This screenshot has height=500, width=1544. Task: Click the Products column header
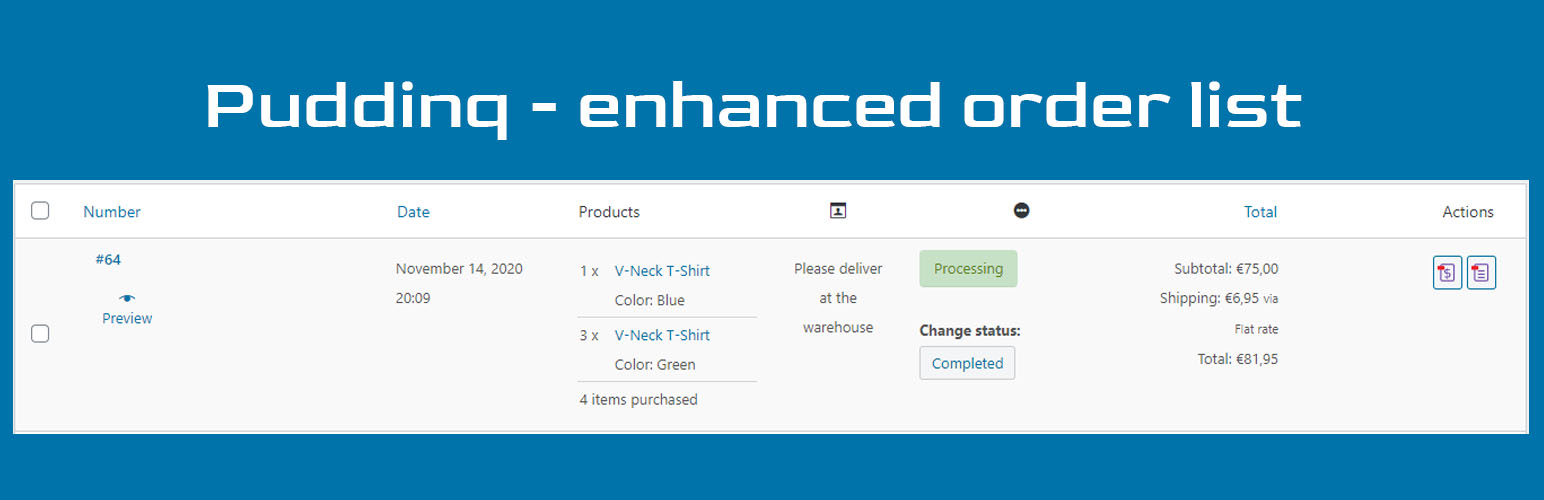609,212
